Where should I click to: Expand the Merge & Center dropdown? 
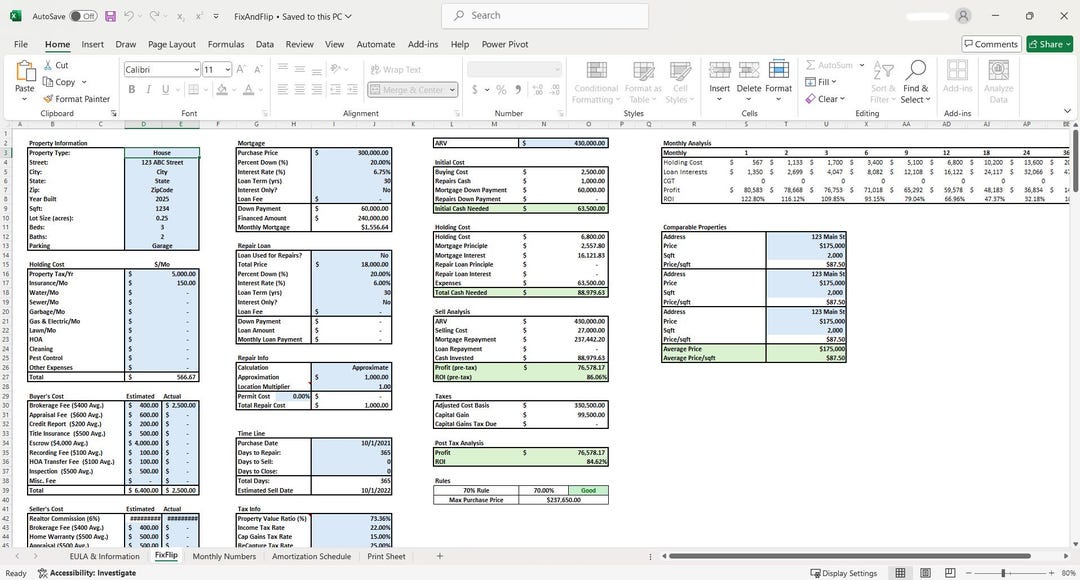pyautogui.click(x=452, y=89)
